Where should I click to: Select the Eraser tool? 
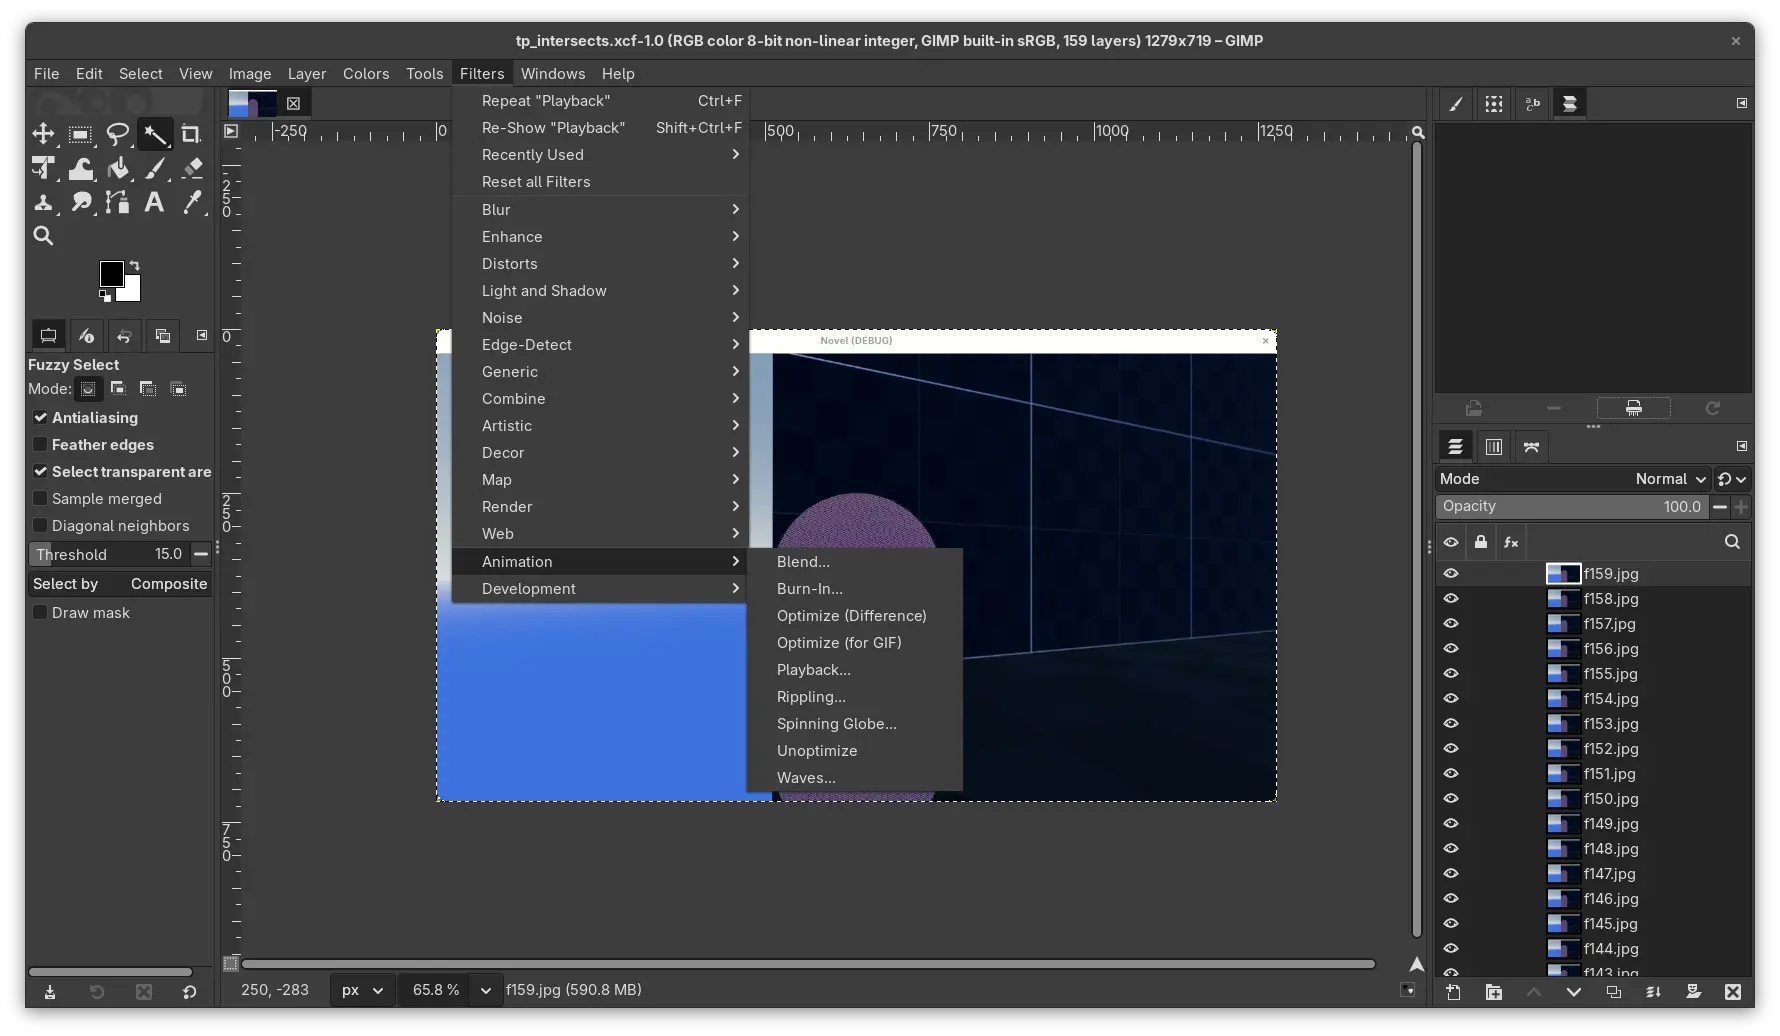click(193, 169)
